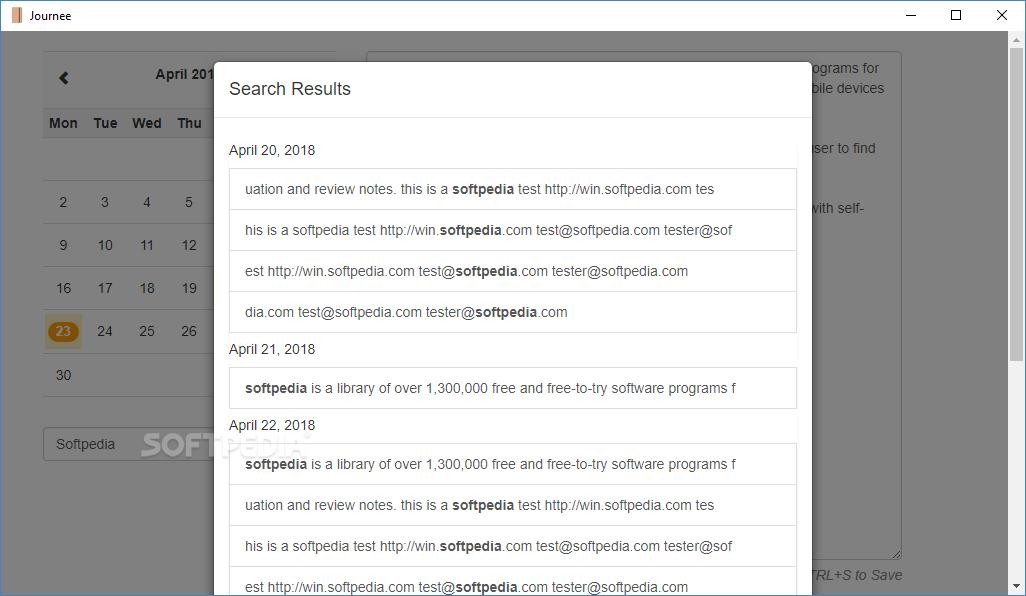Click the vertical scrollbar thumb
1026x596 pixels.
coord(1016,204)
